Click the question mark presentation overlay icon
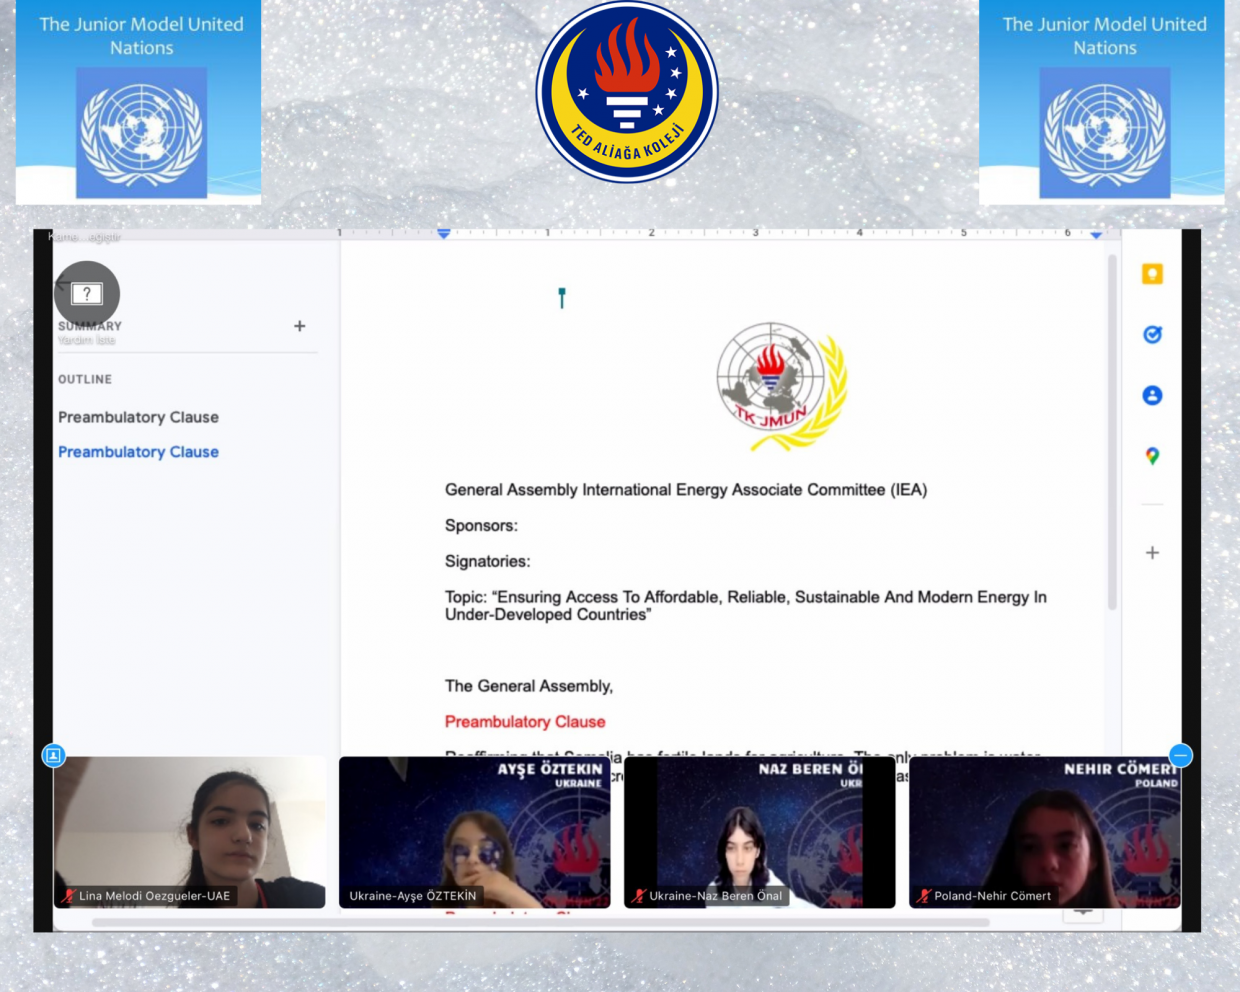 (x=87, y=293)
